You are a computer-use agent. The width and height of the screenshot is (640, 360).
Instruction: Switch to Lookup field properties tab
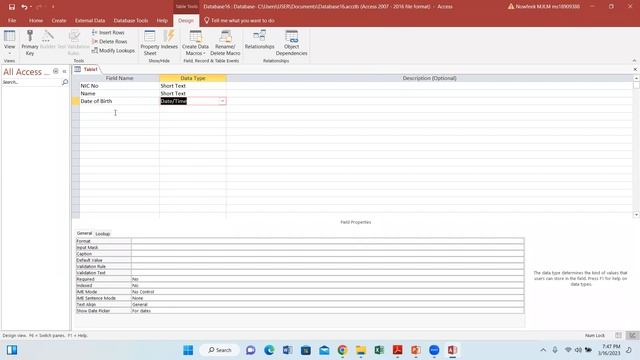point(102,234)
